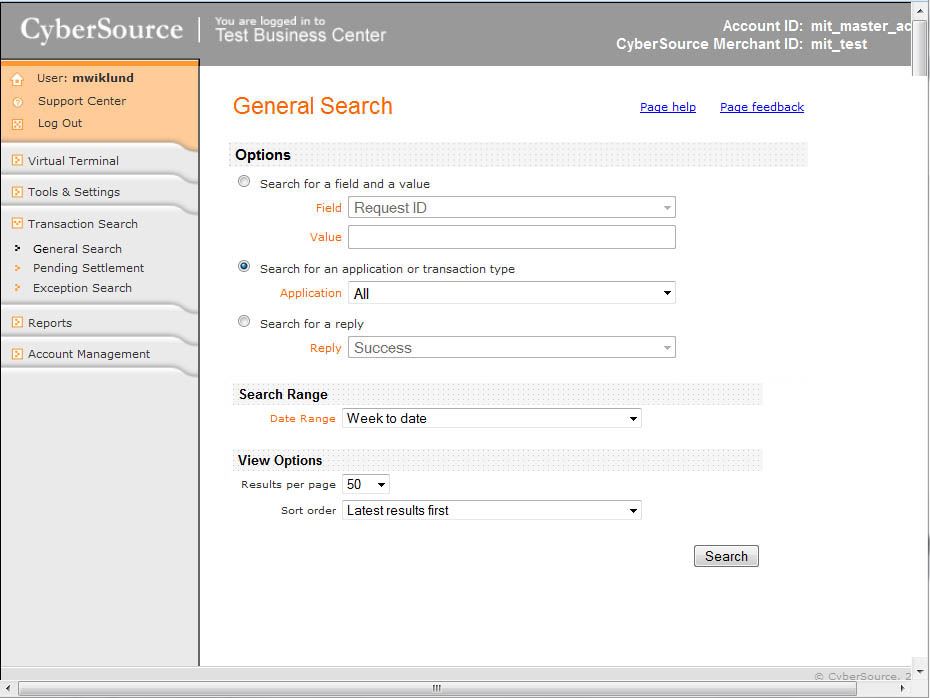The height and width of the screenshot is (698, 930).
Task: Click into the Value text field
Action: click(512, 237)
